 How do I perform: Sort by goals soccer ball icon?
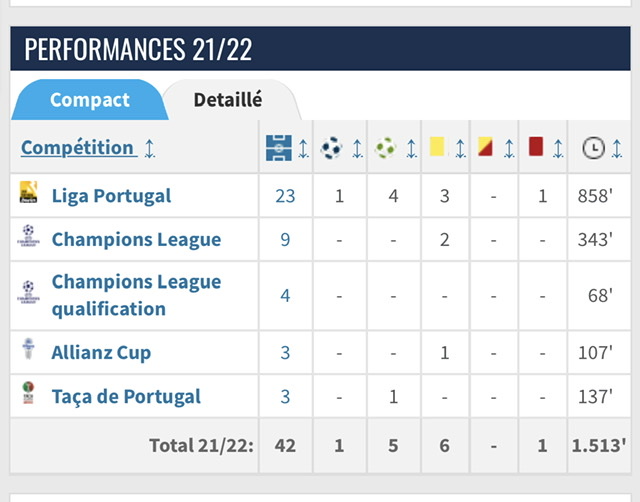(x=331, y=148)
